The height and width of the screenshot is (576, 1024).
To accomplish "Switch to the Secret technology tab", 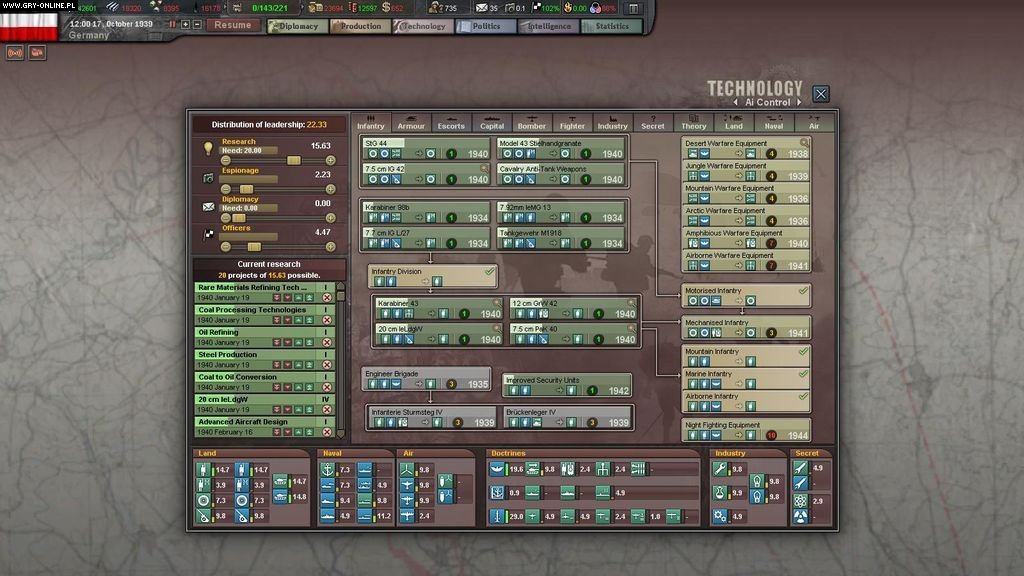I will point(652,122).
